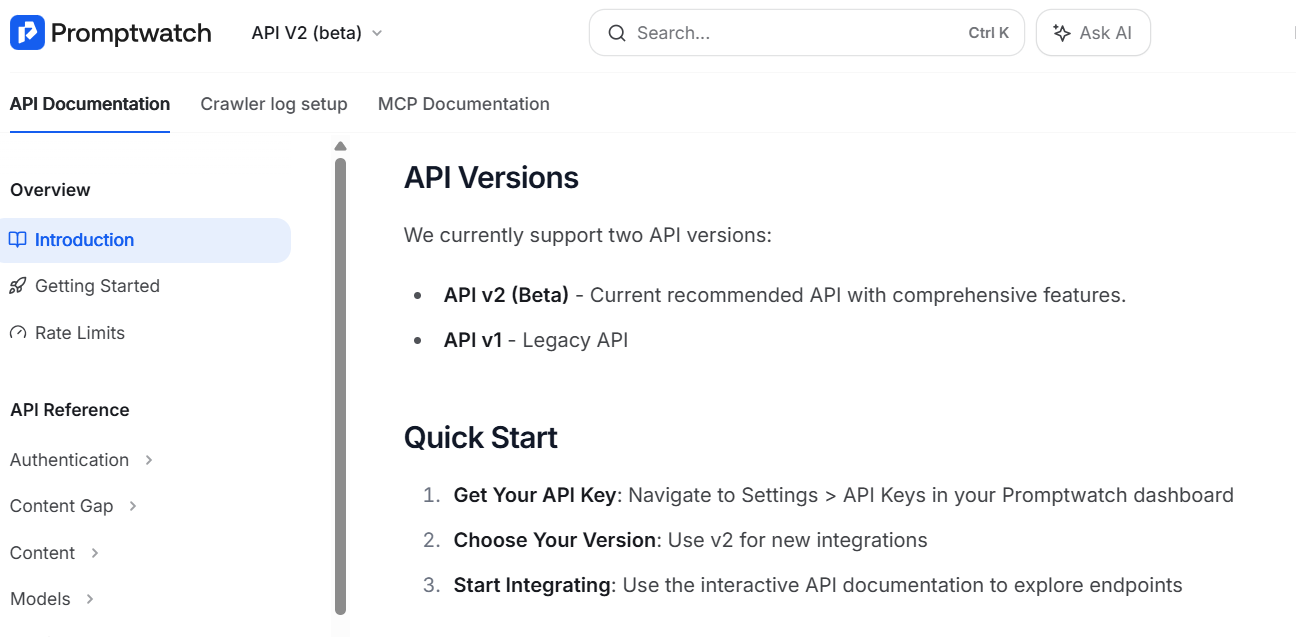Image resolution: width=1296 pixels, height=637 pixels.
Task: Click the Ask AI button
Action: click(x=1093, y=32)
